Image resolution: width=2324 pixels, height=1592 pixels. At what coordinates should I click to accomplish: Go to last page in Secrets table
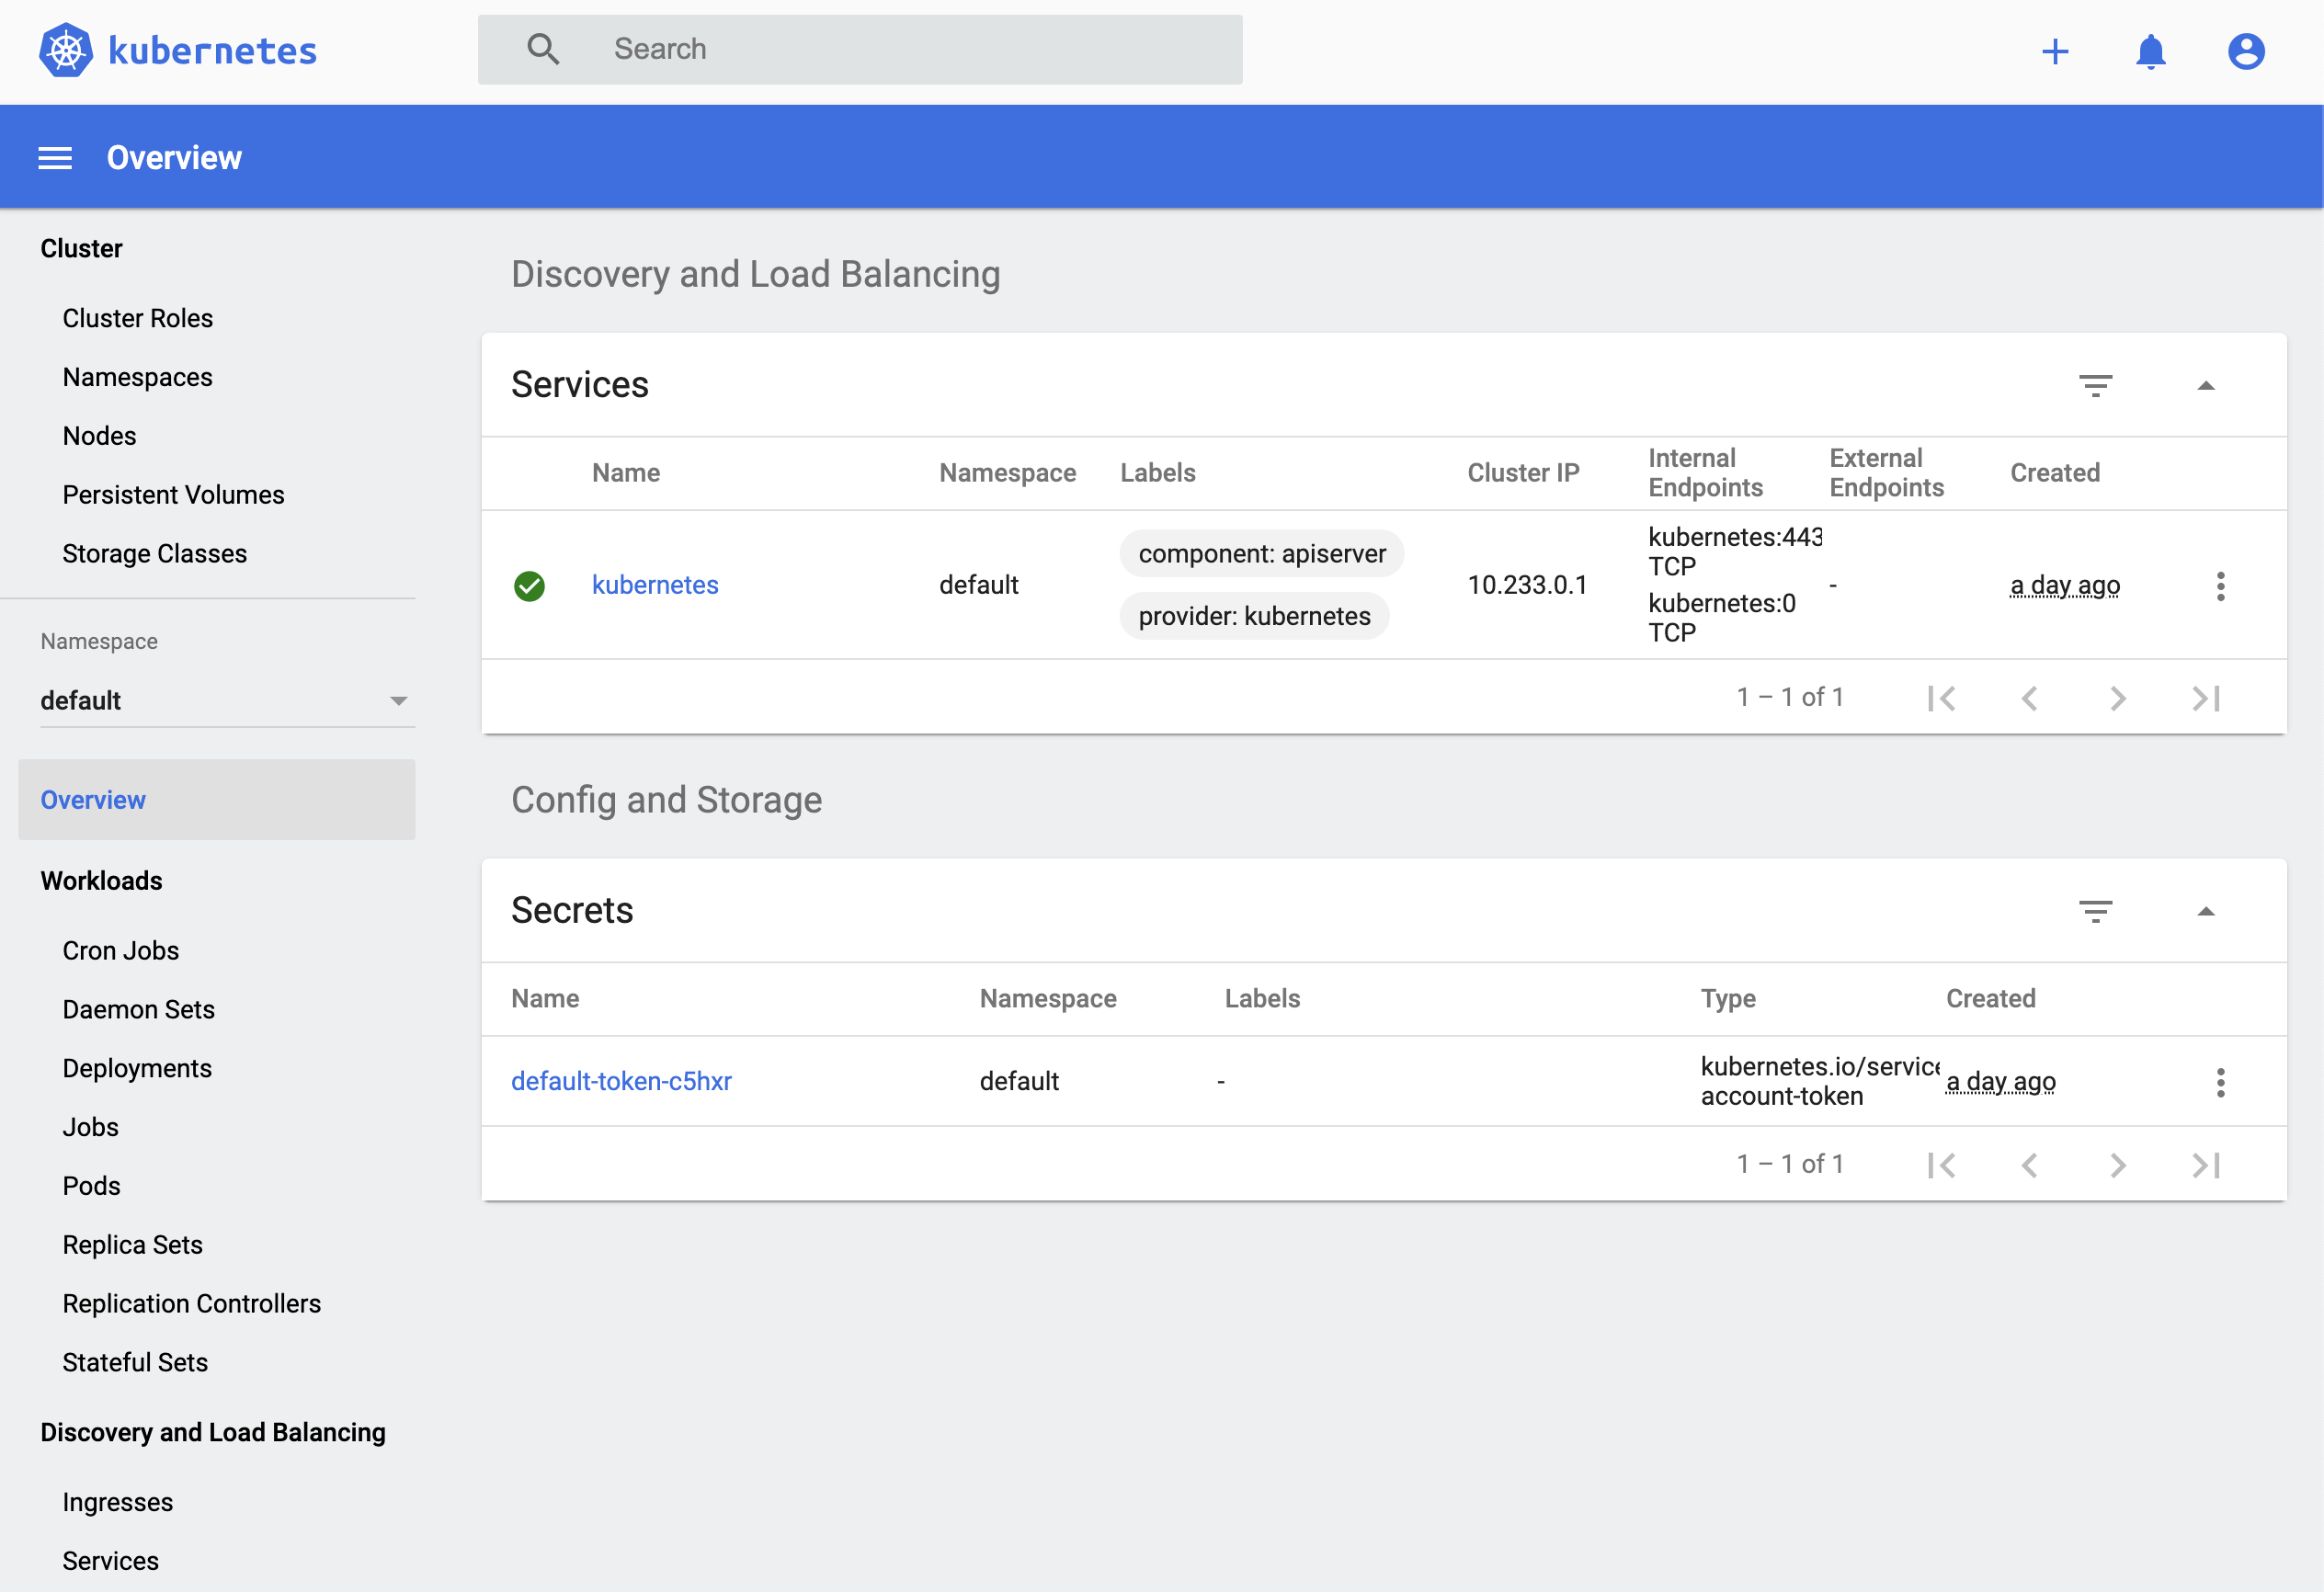tap(2205, 1165)
